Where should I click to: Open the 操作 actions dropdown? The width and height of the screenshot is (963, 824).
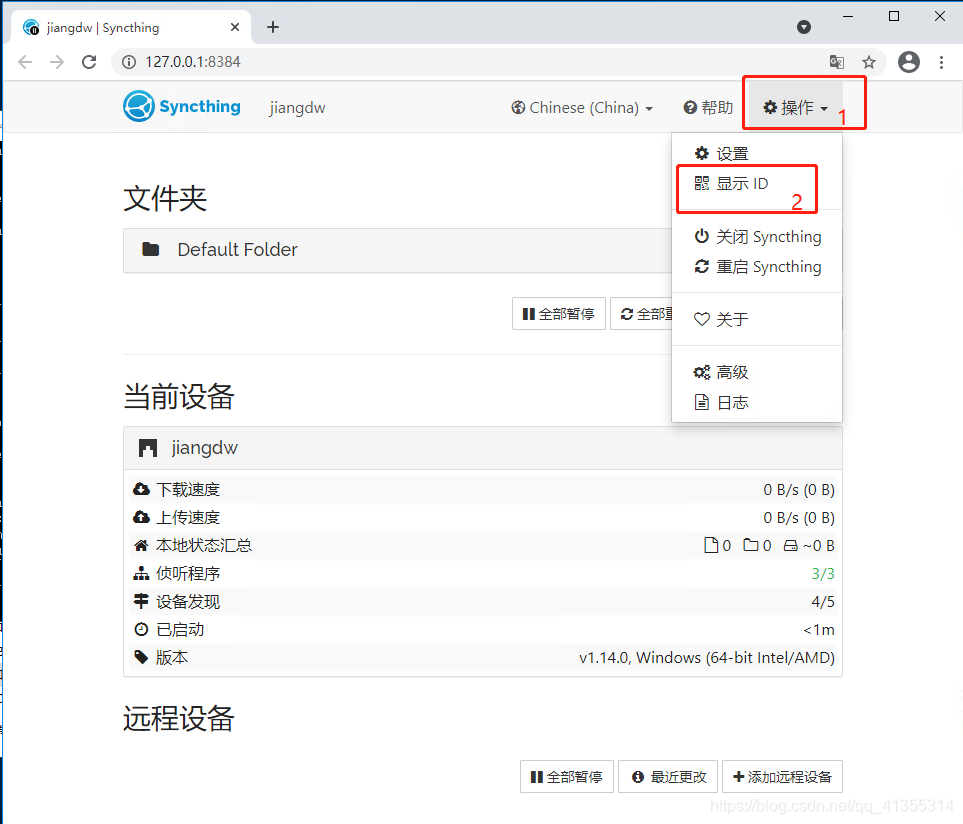pyautogui.click(x=795, y=107)
